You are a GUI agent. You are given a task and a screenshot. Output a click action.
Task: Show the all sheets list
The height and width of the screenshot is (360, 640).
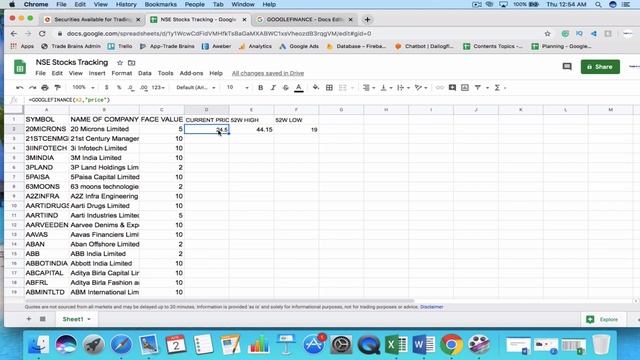pos(42,319)
